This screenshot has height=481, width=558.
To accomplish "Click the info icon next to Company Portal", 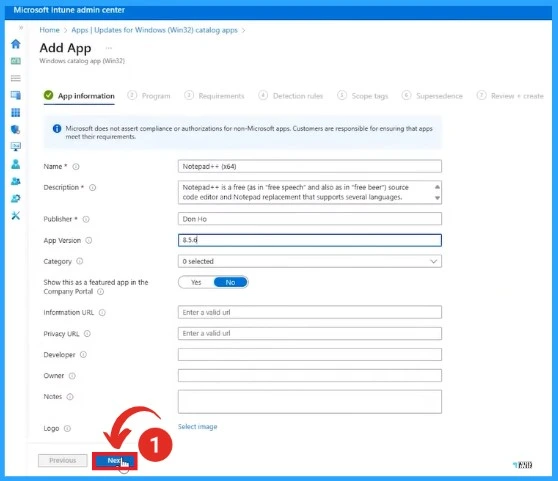I will click(101, 292).
